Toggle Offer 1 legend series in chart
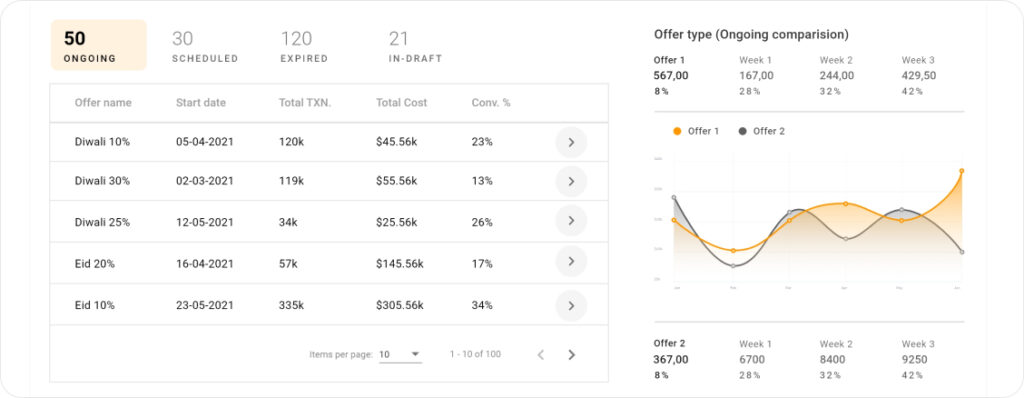Viewport: 1024px width, 398px height. 696,131
